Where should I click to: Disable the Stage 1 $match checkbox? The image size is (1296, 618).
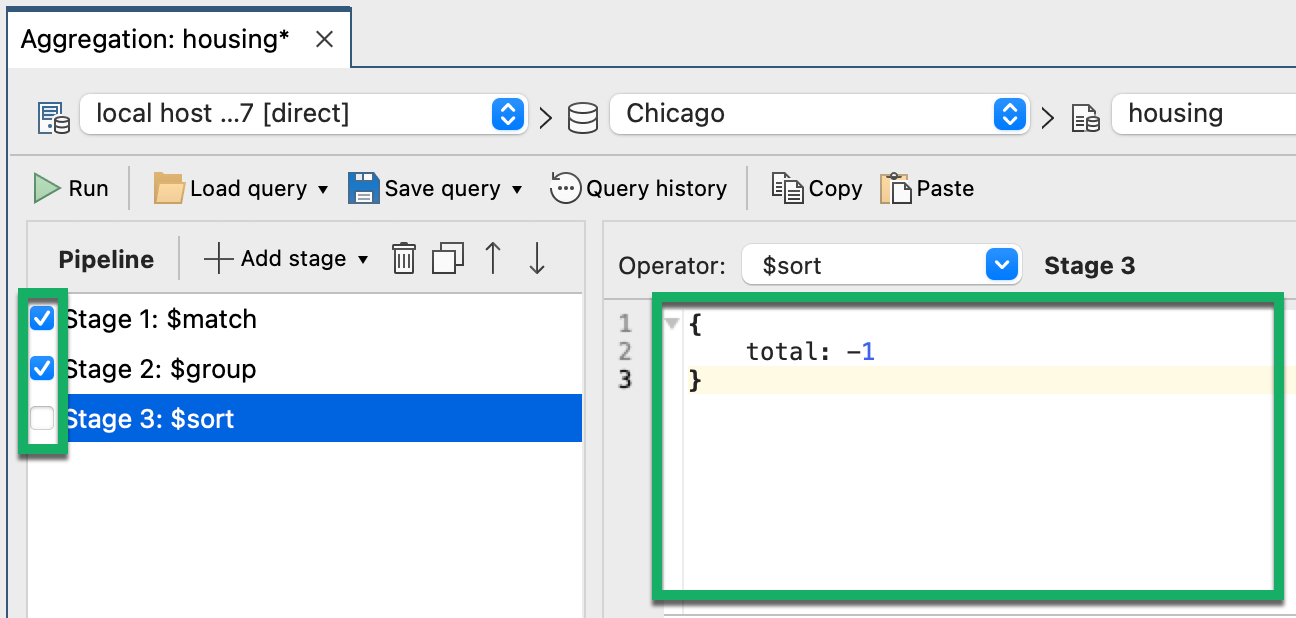click(39, 318)
